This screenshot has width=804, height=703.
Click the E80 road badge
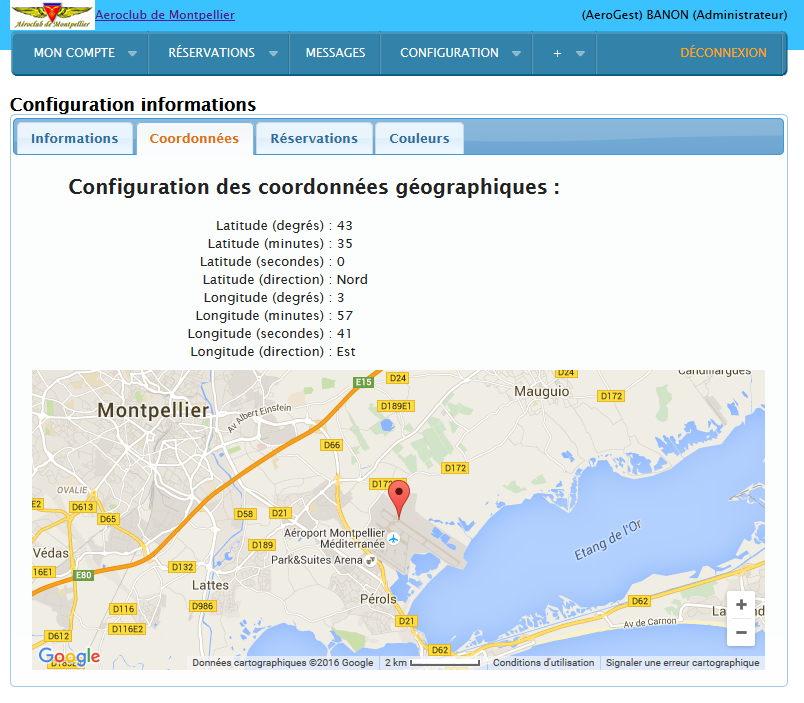(84, 575)
